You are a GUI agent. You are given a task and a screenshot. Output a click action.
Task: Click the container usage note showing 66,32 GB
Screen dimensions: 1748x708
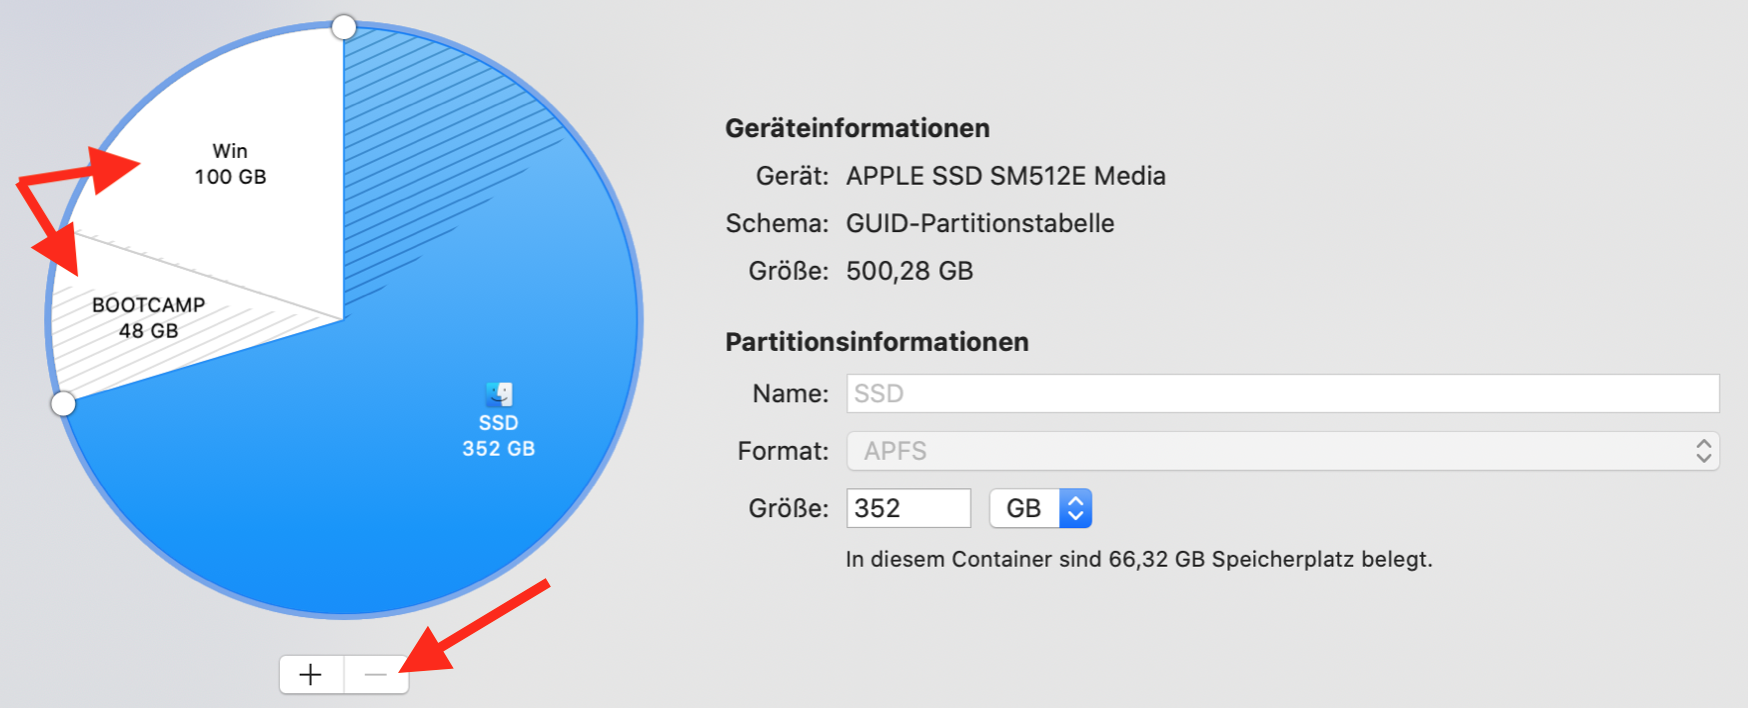[x=1138, y=559]
